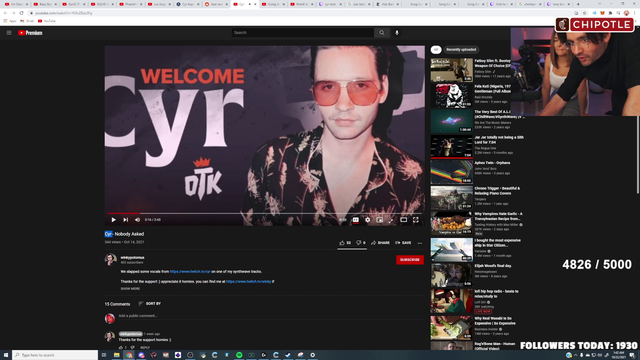Open the YouTube bookmark
The width and height of the screenshot is (640, 360).
47,21
